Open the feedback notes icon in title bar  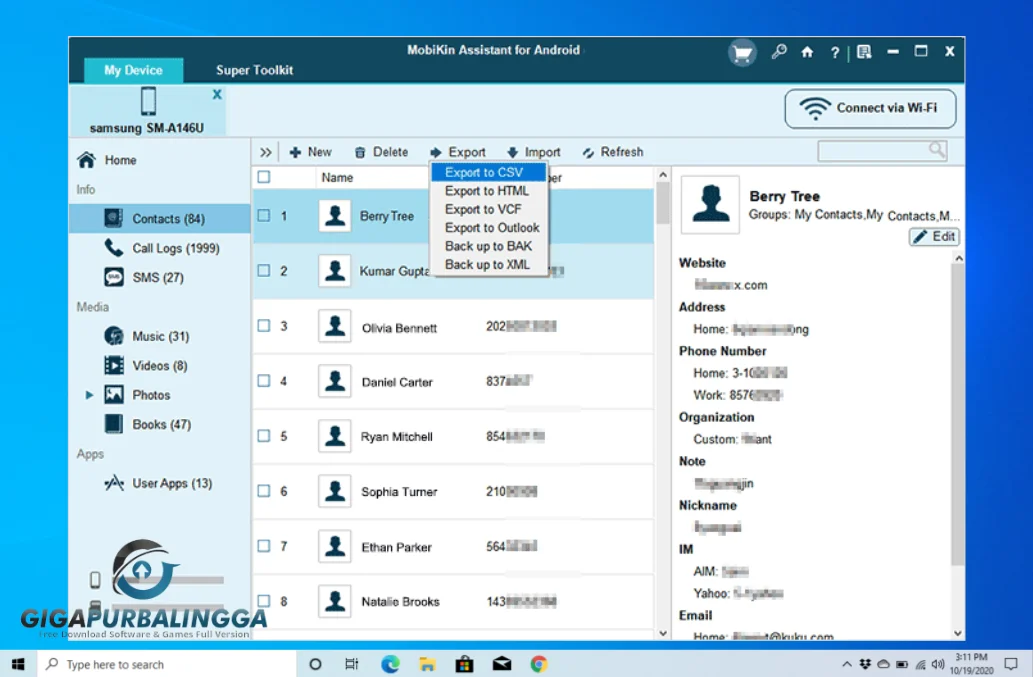pos(864,52)
